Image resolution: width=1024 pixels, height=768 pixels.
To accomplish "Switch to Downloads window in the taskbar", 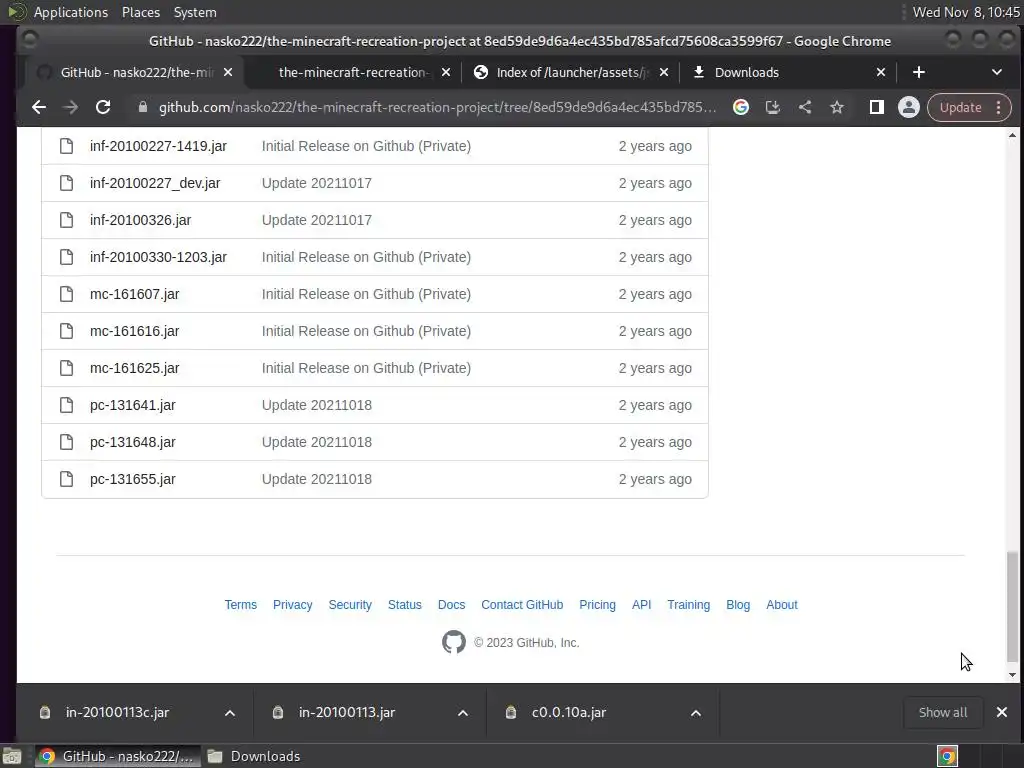I will [254, 756].
